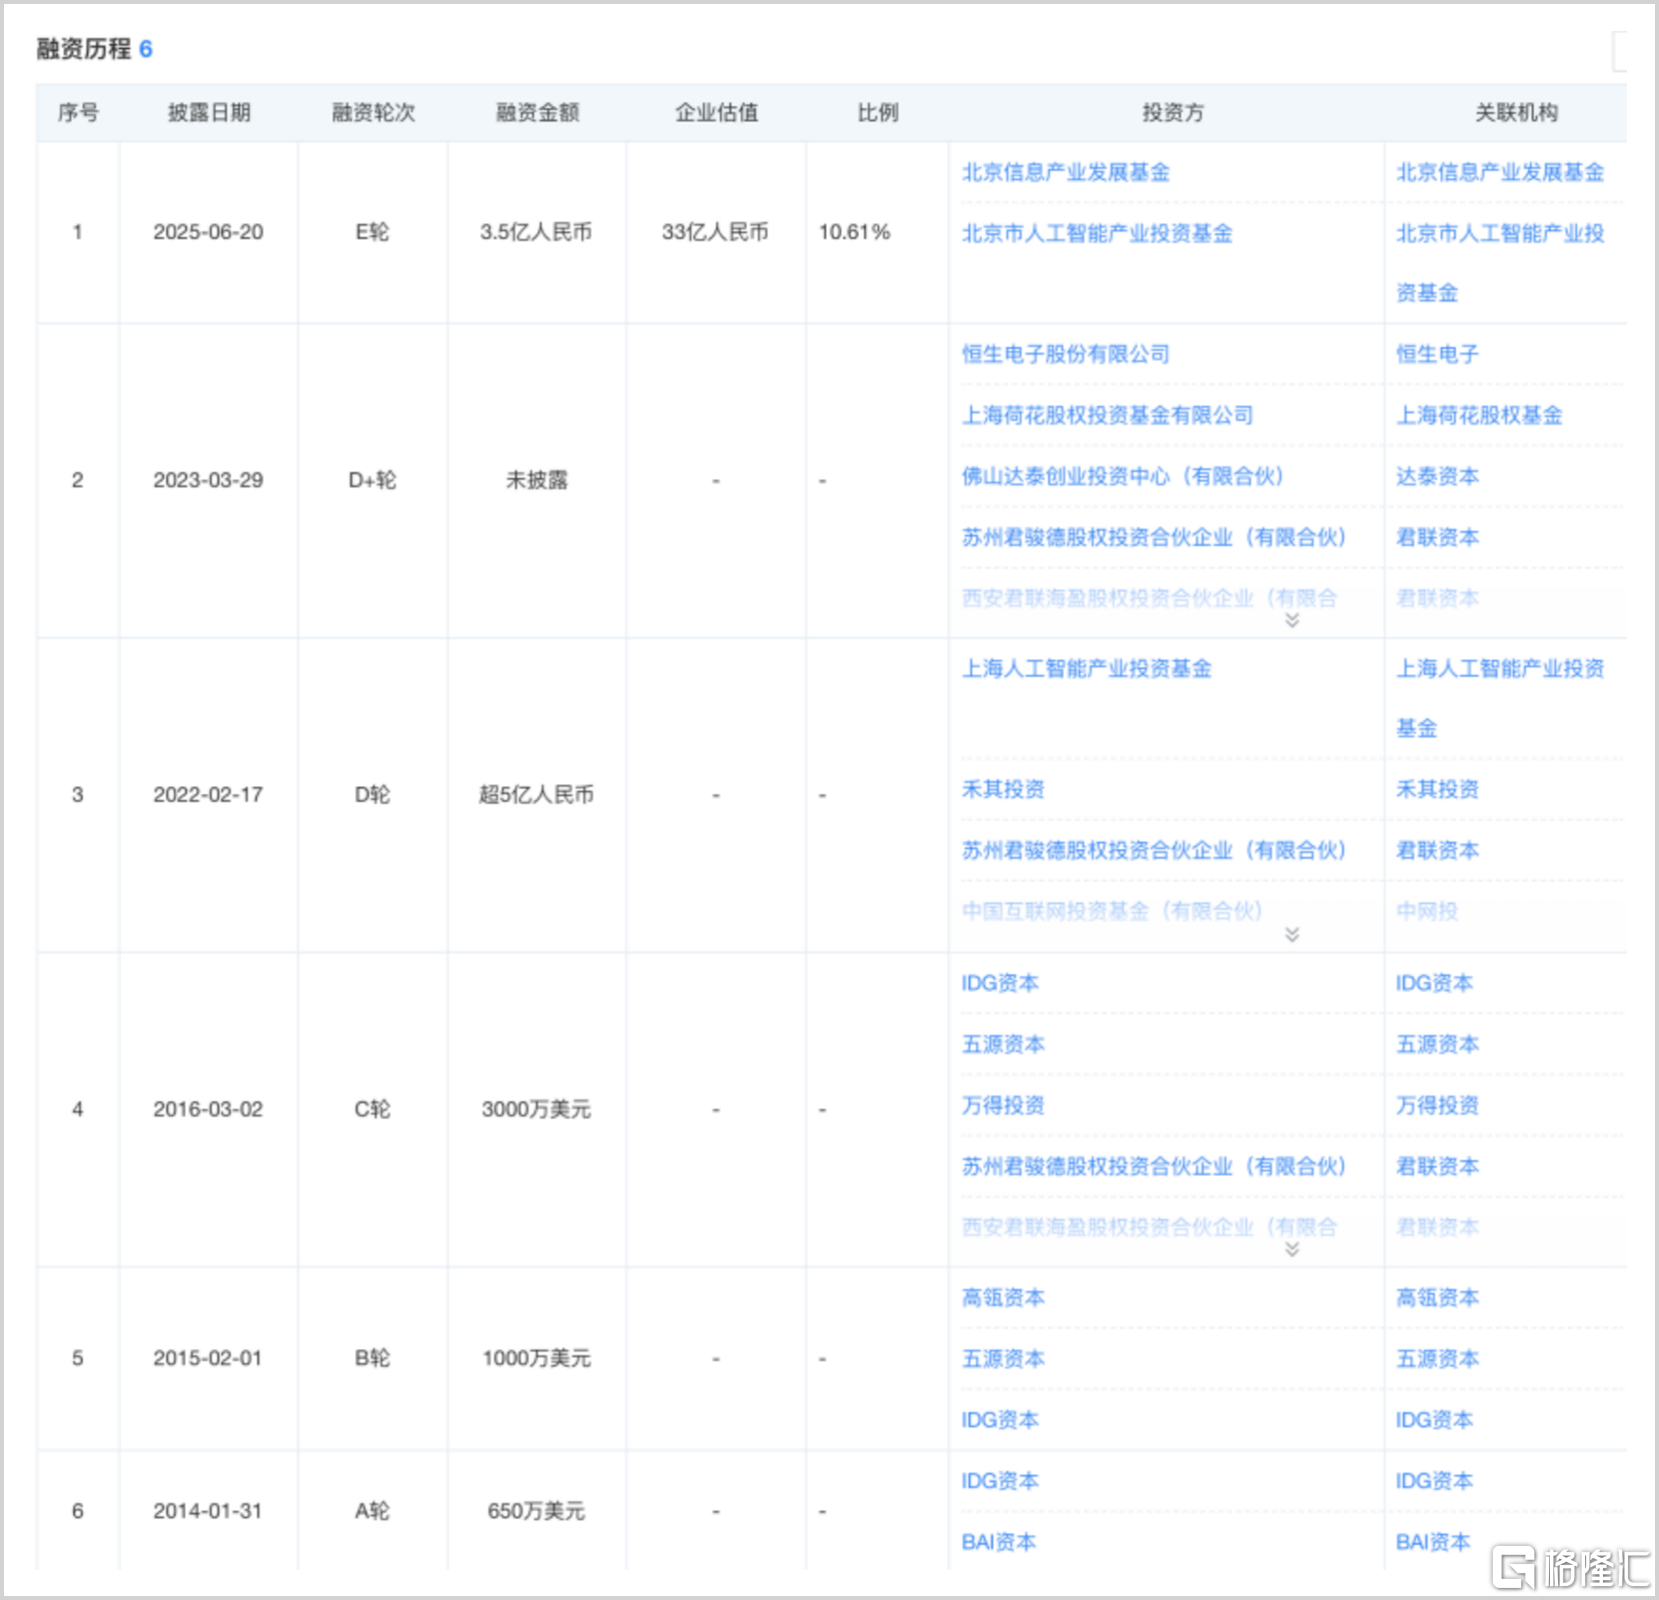This screenshot has width=1659, height=1600.
Task: Select the 披露日期 column header
Action: [x=209, y=112]
